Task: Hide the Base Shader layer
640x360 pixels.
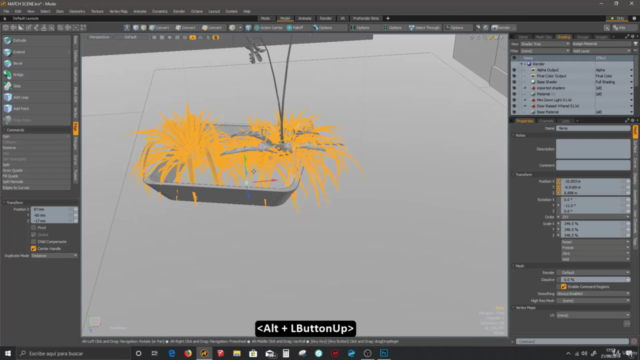Action: coord(514,82)
